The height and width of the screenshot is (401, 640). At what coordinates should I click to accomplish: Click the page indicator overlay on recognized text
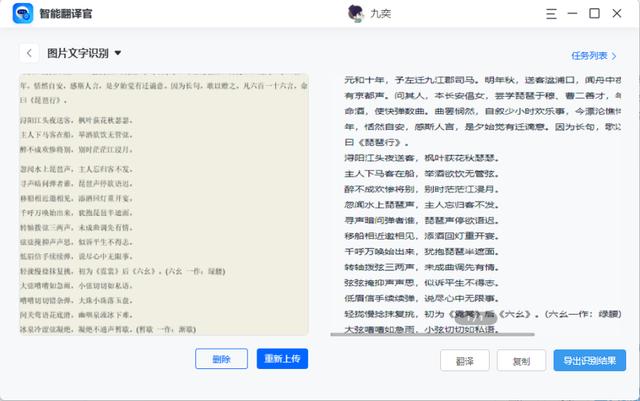coord(476,317)
